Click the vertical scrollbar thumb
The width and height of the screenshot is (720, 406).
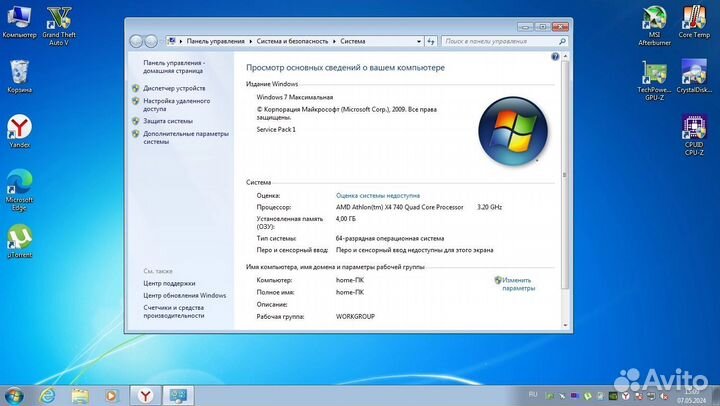[565, 175]
